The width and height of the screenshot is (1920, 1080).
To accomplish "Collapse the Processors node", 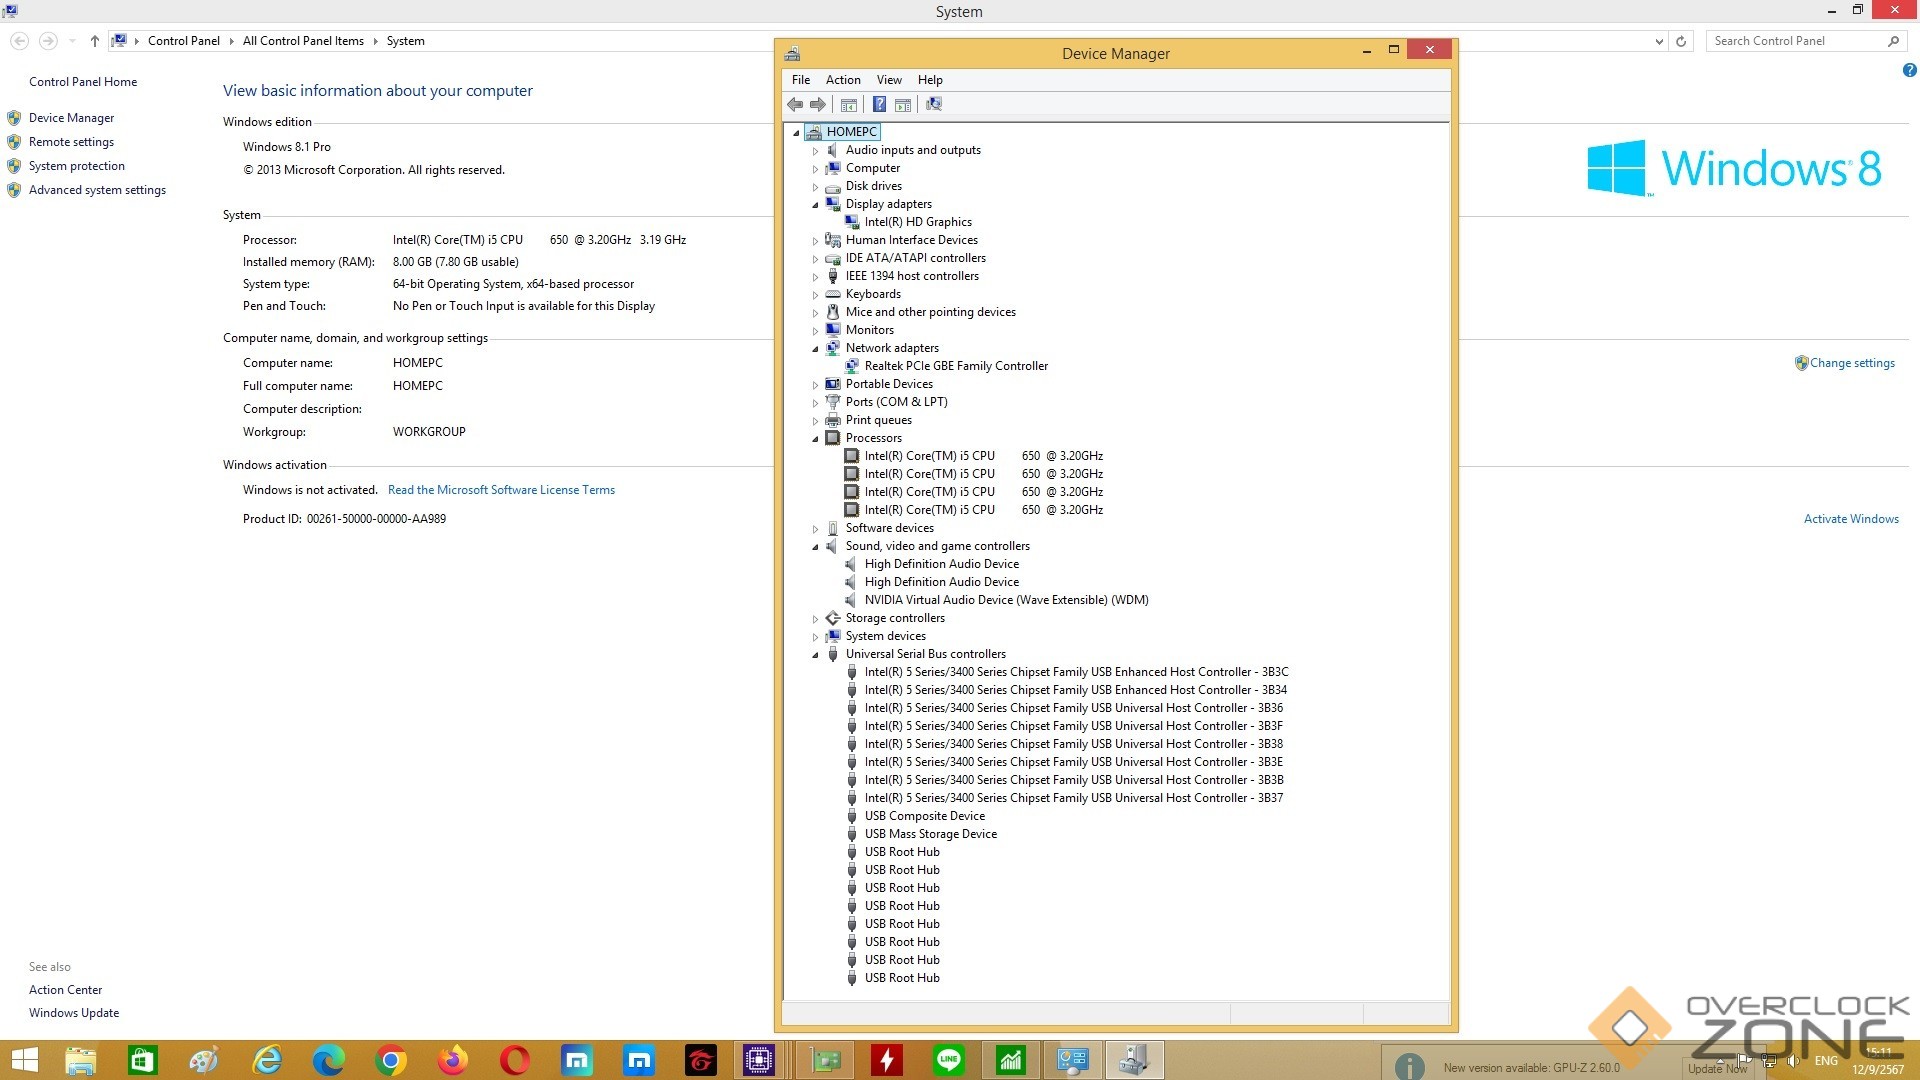I will [815, 439].
